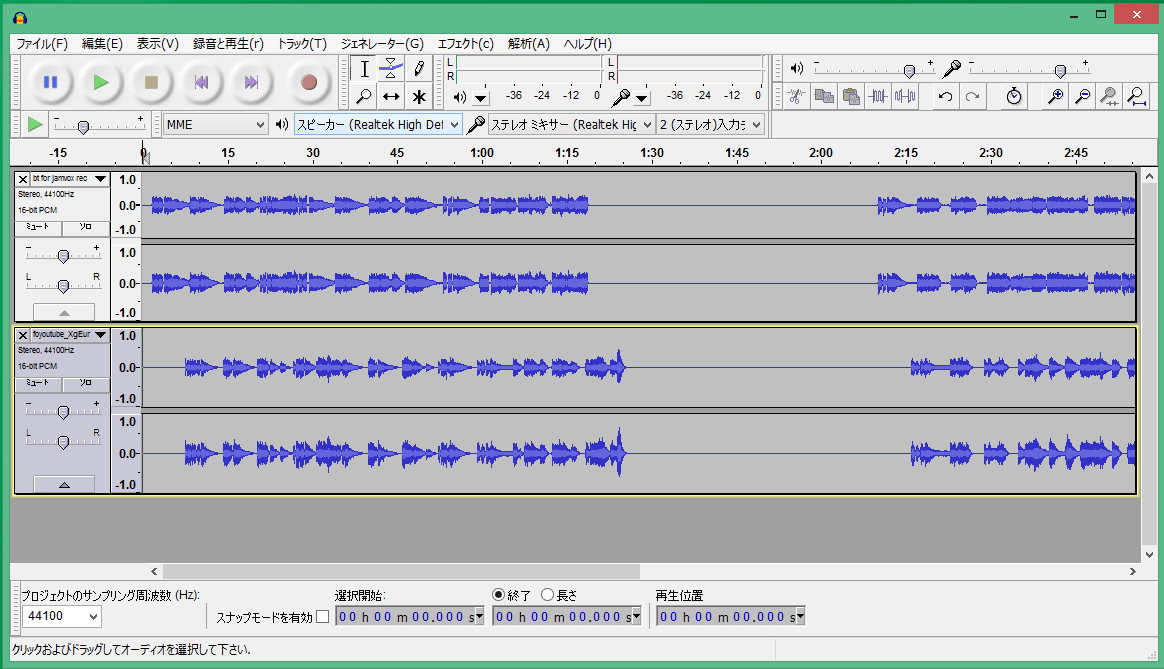Click the Record button

point(308,82)
